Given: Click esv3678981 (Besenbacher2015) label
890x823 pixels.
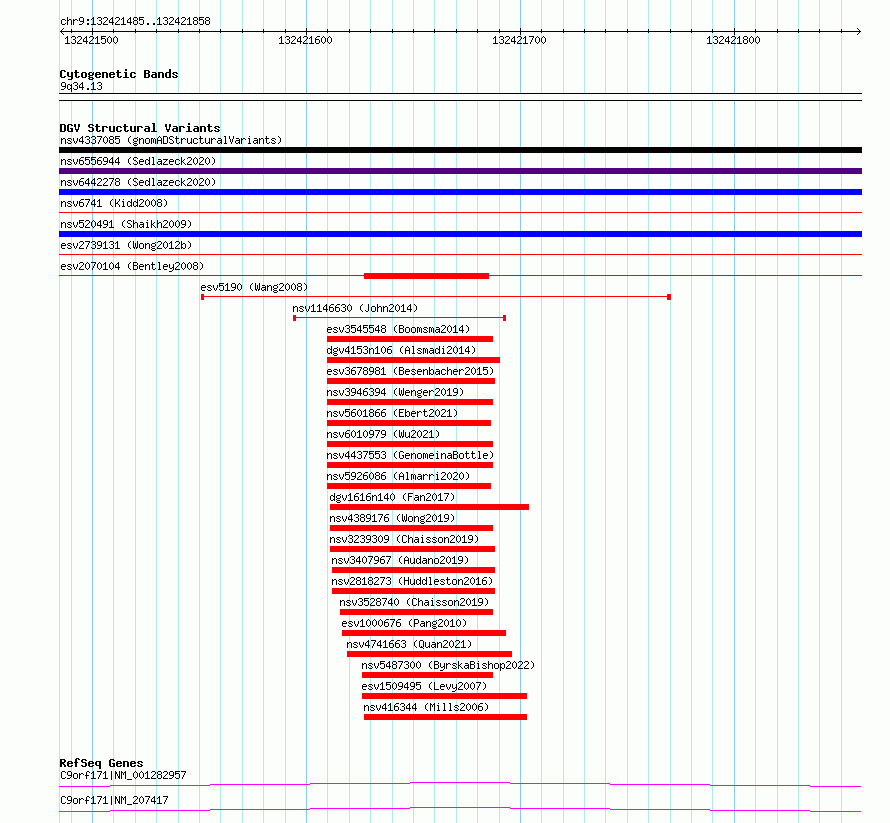Looking at the screenshot, I should (x=410, y=371).
